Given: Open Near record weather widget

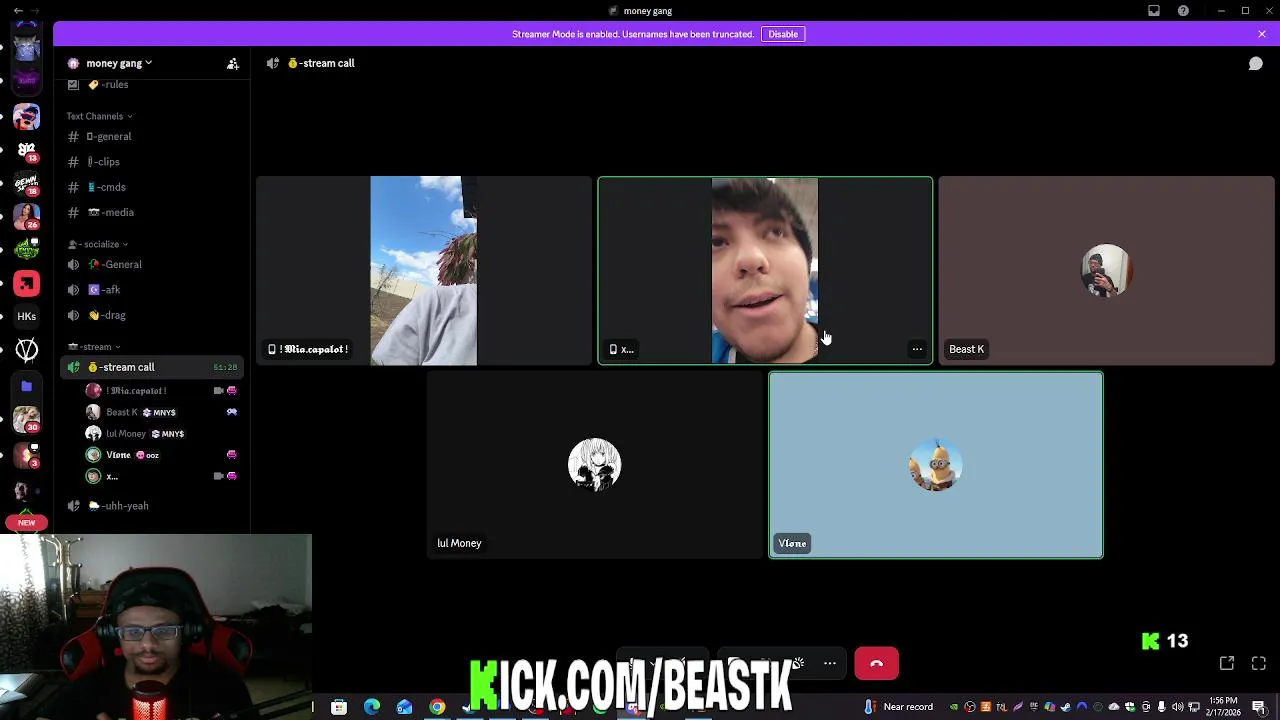Looking at the screenshot, I should (898, 707).
